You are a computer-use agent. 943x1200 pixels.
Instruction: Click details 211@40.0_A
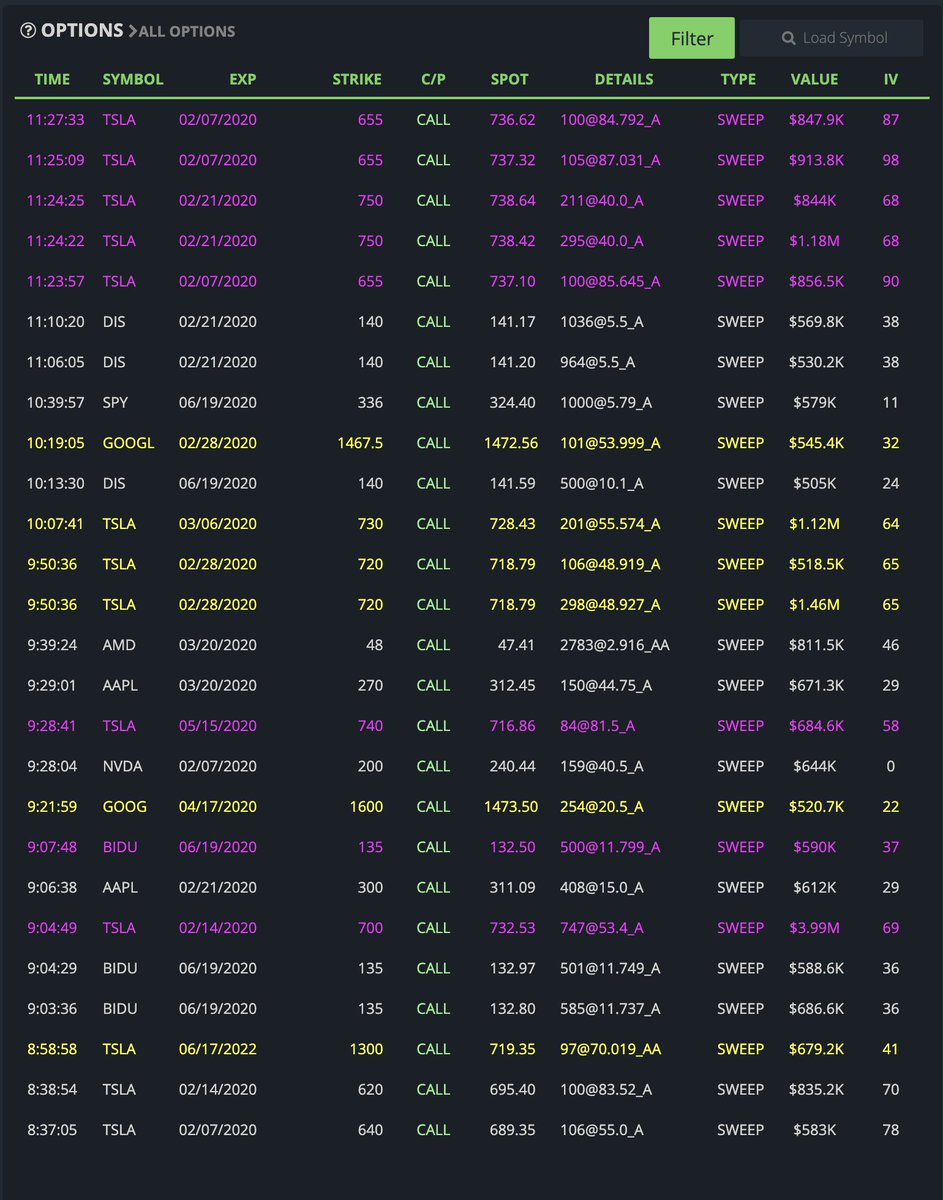click(602, 200)
